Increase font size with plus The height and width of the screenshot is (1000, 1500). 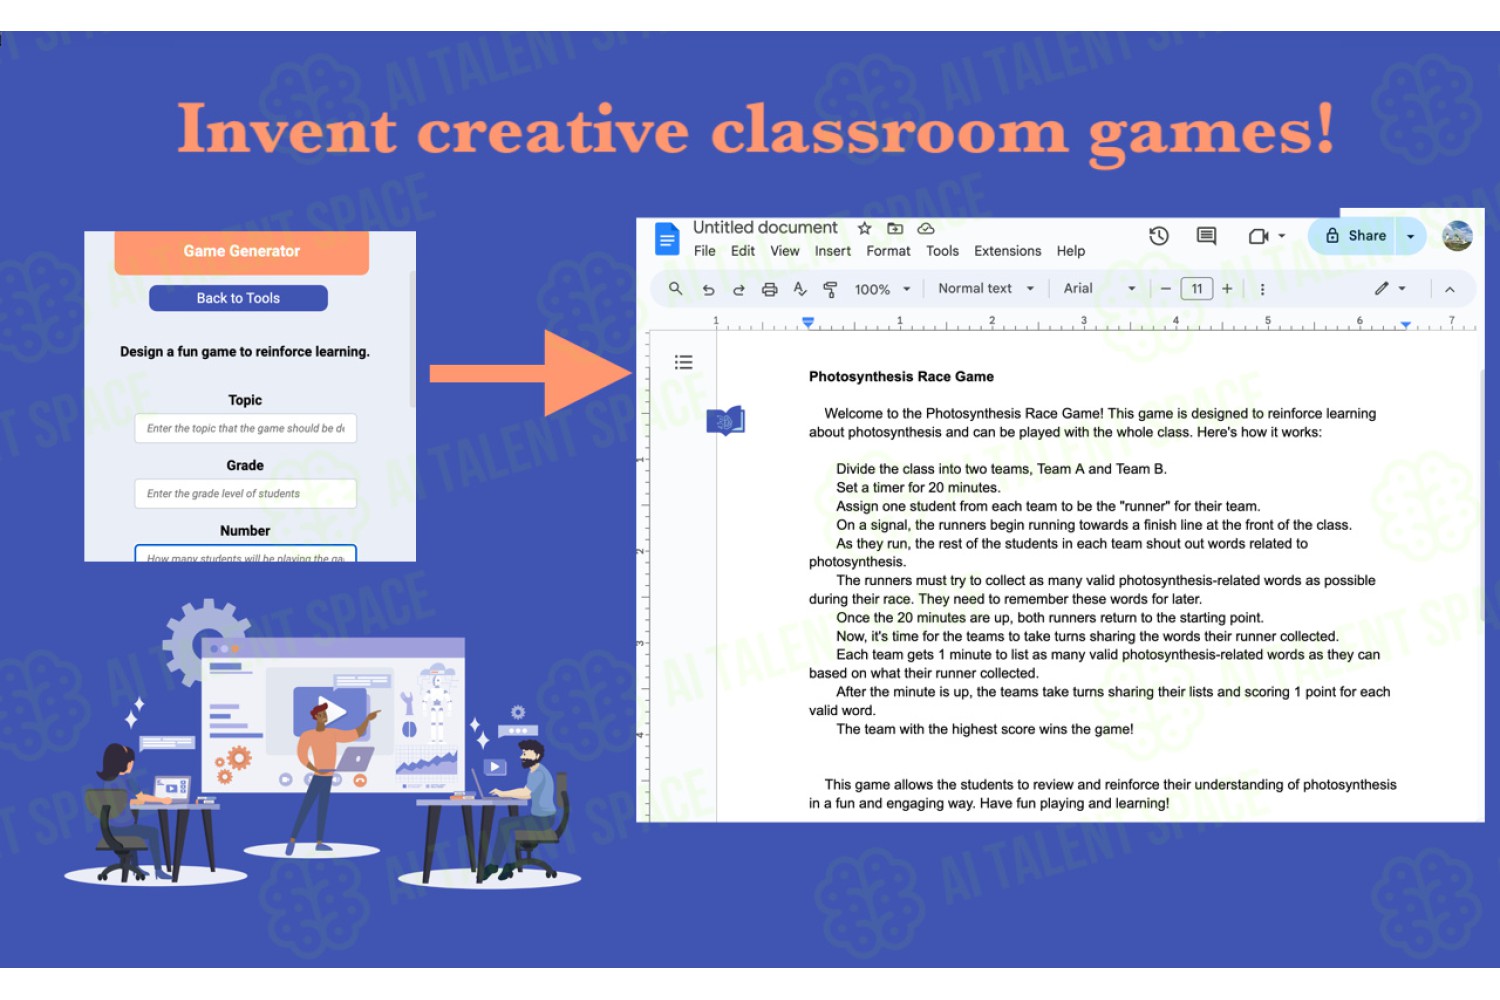[x=1227, y=289]
